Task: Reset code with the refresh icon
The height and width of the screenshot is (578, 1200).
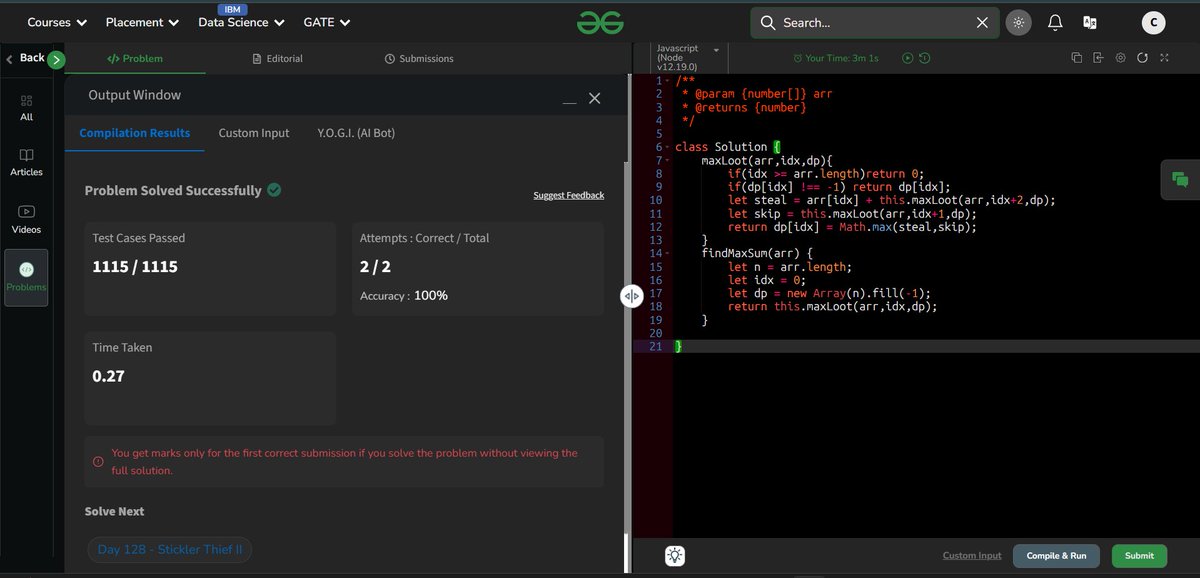Action: point(1142,58)
